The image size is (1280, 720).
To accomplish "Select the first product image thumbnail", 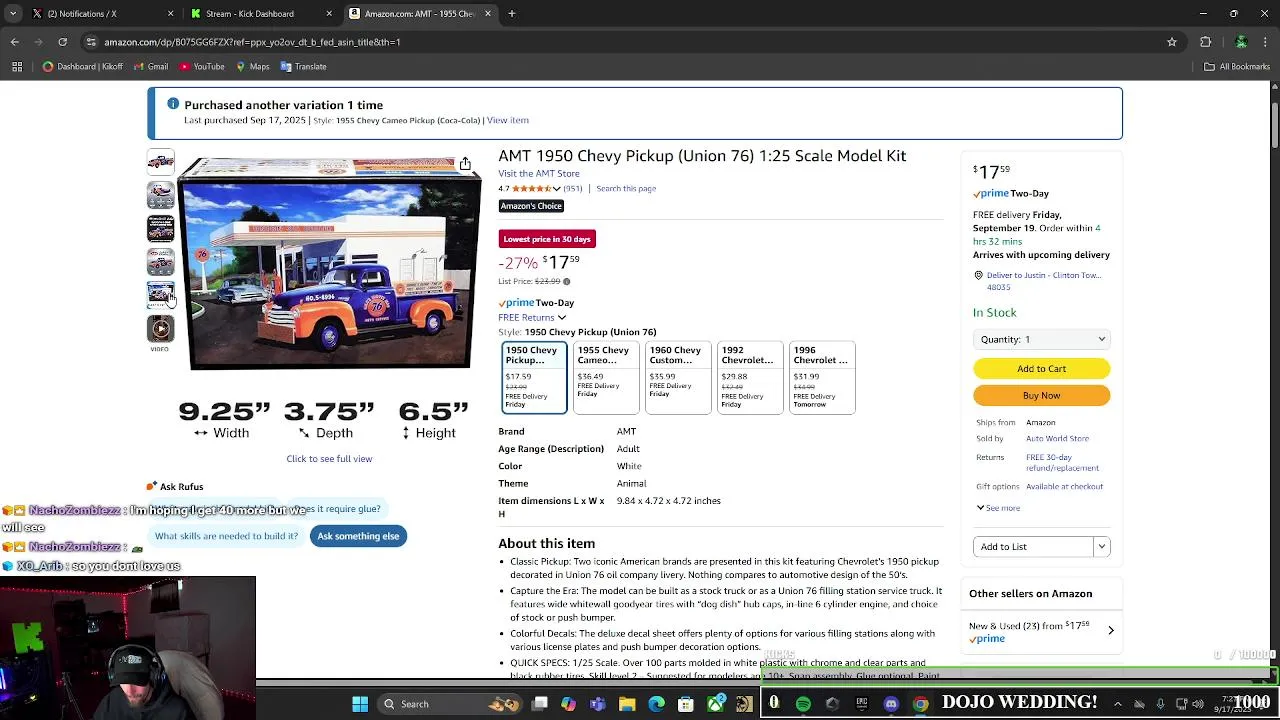I will click(x=160, y=162).
